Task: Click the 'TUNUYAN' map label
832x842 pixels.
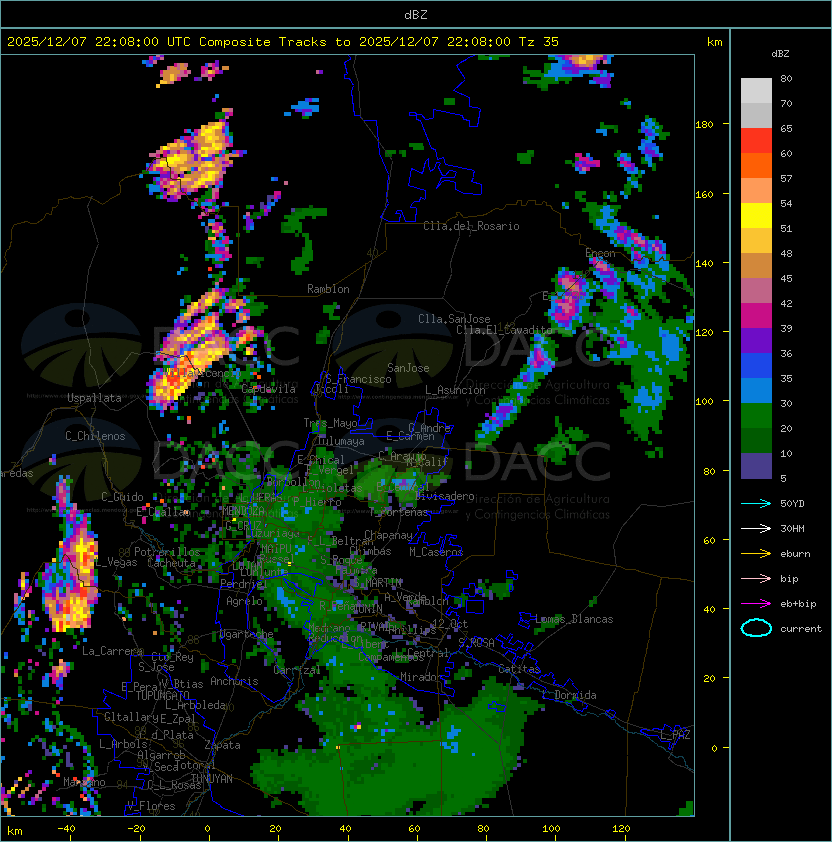Action: (212, 779)
